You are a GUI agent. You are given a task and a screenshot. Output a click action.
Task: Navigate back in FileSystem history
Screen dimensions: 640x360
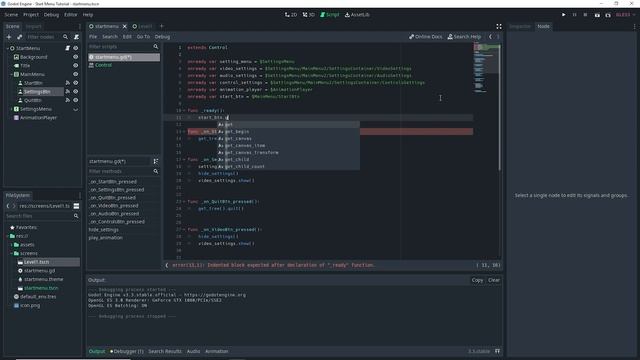(x=8, y=206)
